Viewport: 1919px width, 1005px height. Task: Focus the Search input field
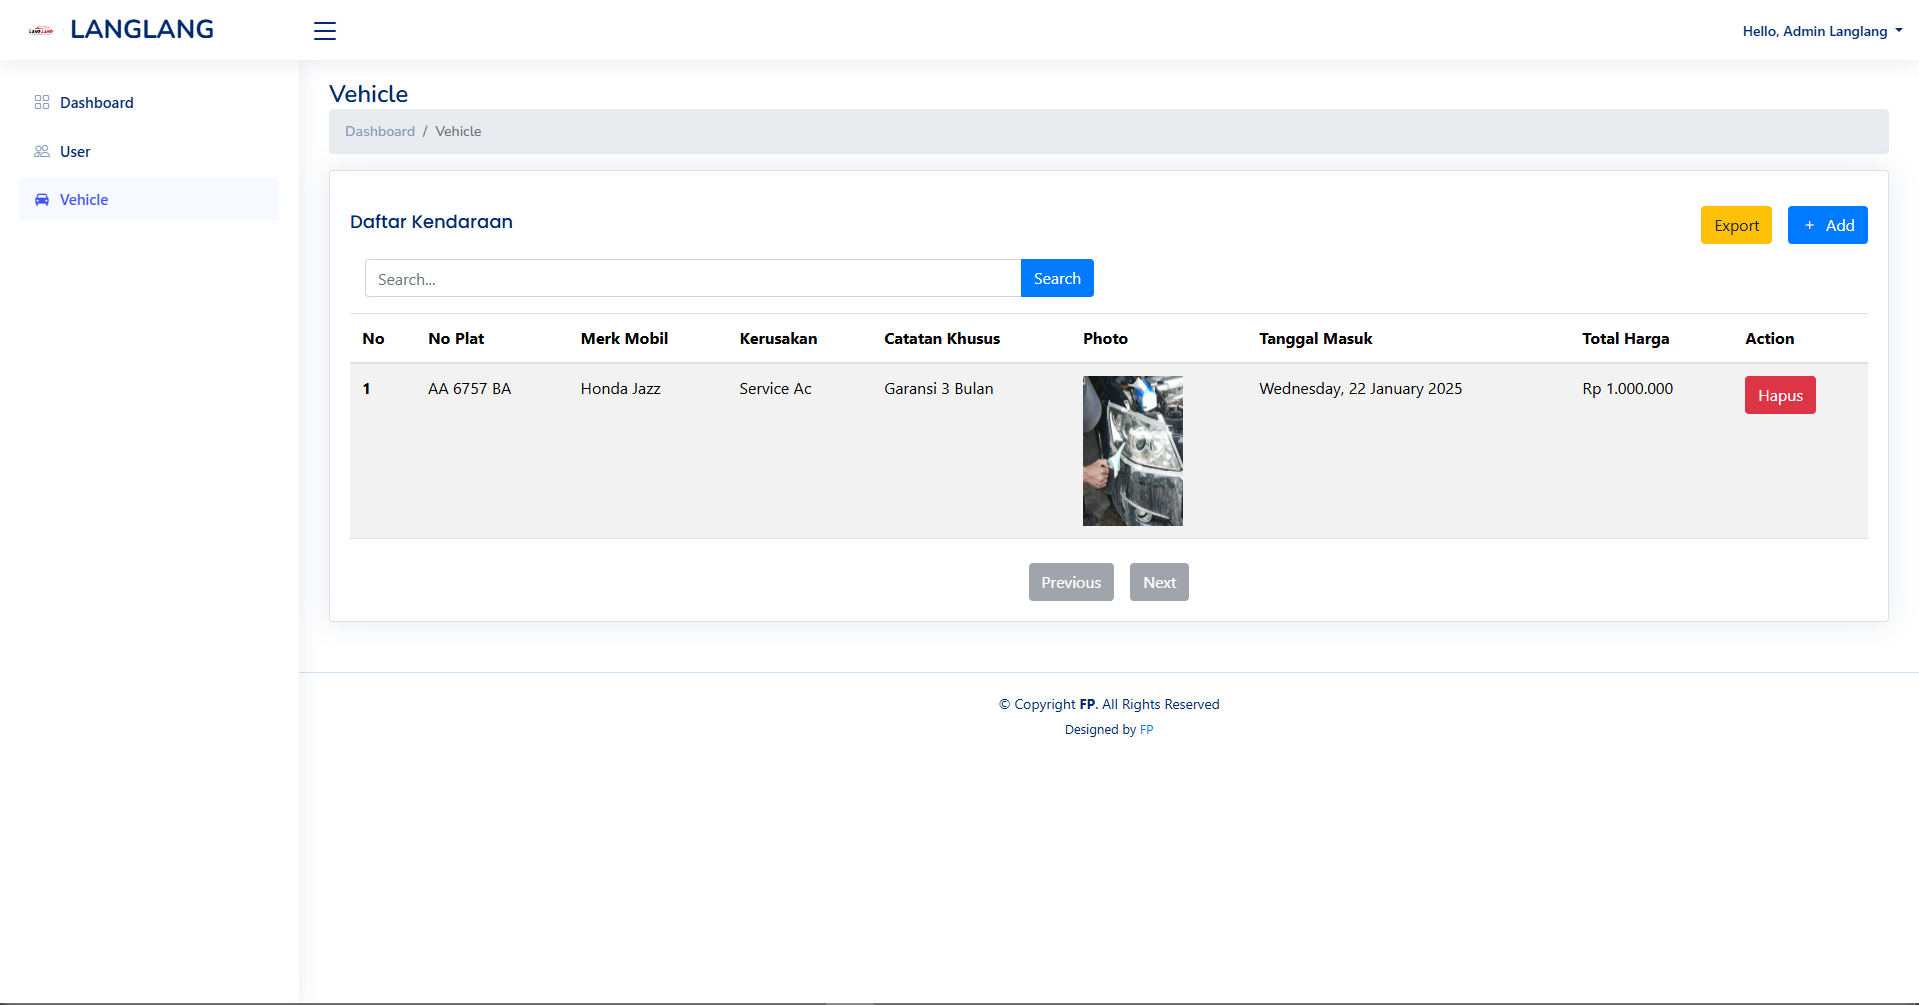(692, 279)
